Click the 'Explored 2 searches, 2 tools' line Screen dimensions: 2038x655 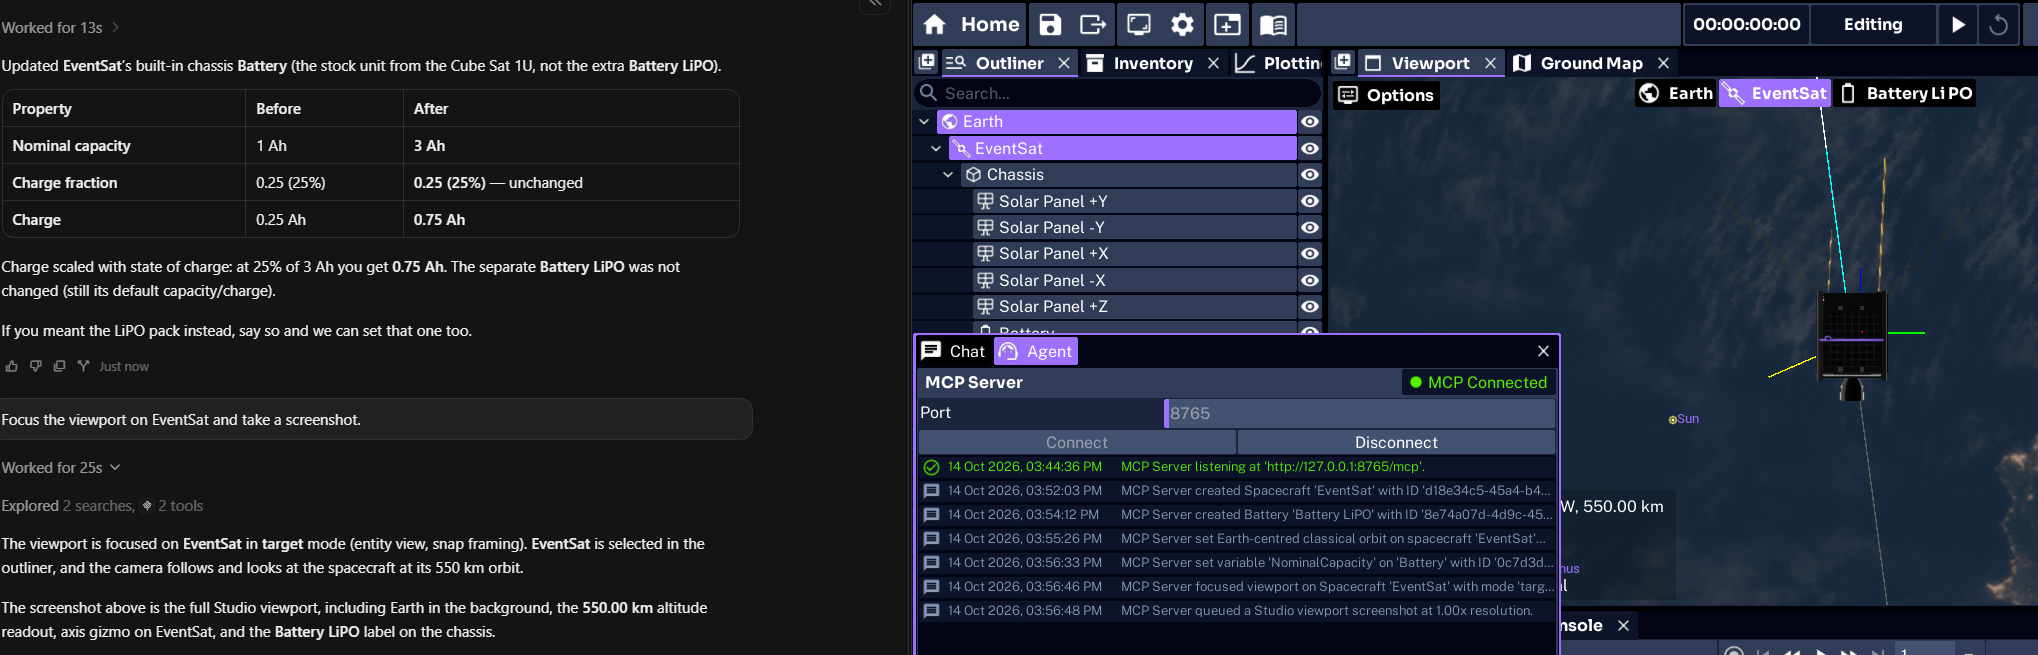point(102,506)
